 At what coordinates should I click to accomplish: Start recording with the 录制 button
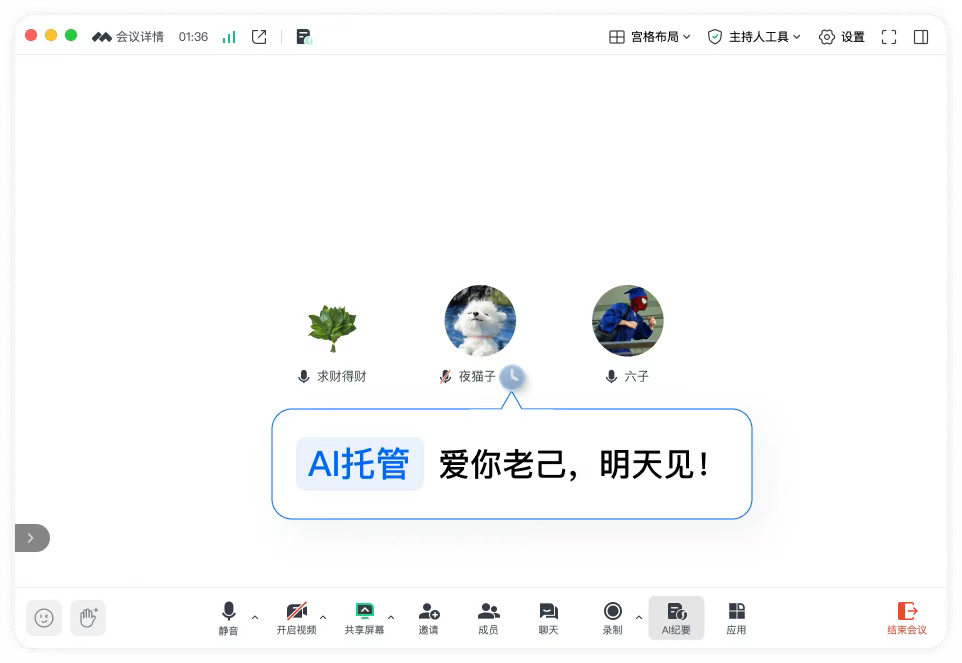pyautogui.click(x=612, y=617)
